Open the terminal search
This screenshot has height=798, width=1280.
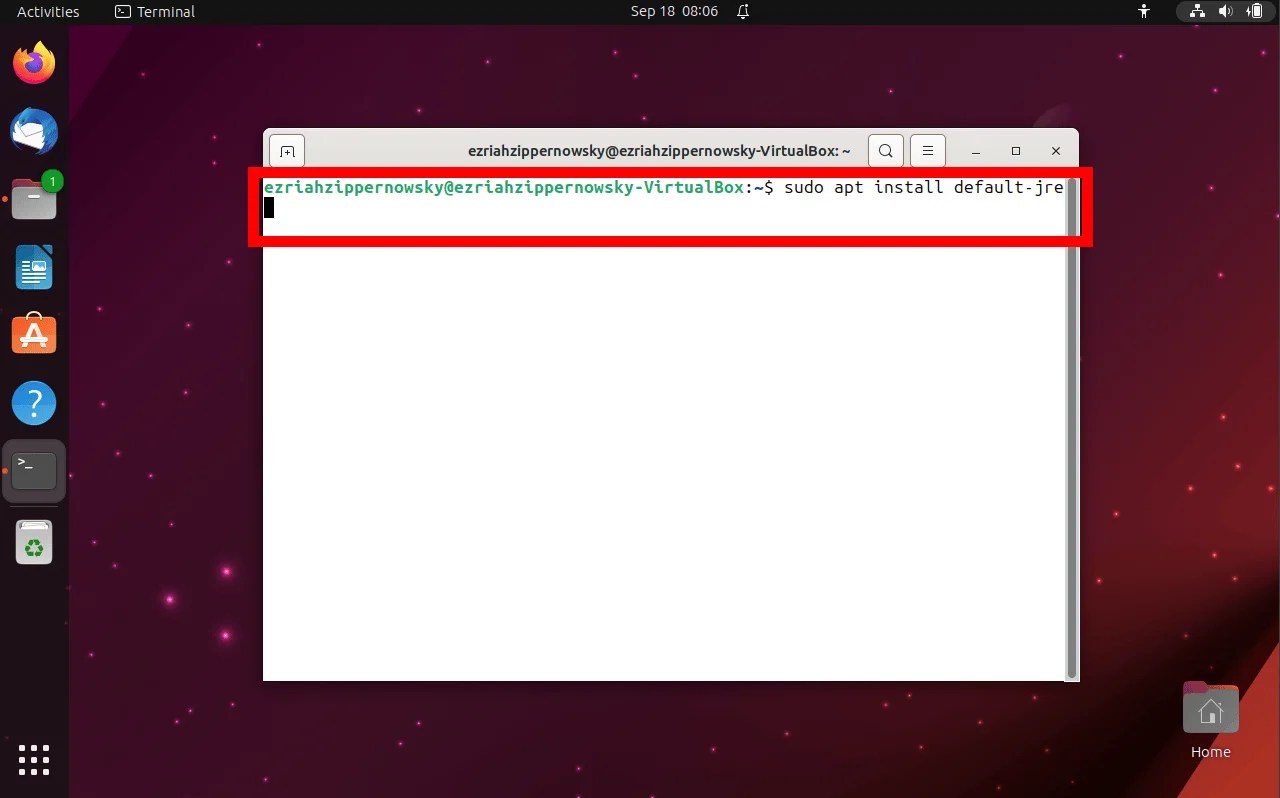pyautogui.click(x=885, y=150)
